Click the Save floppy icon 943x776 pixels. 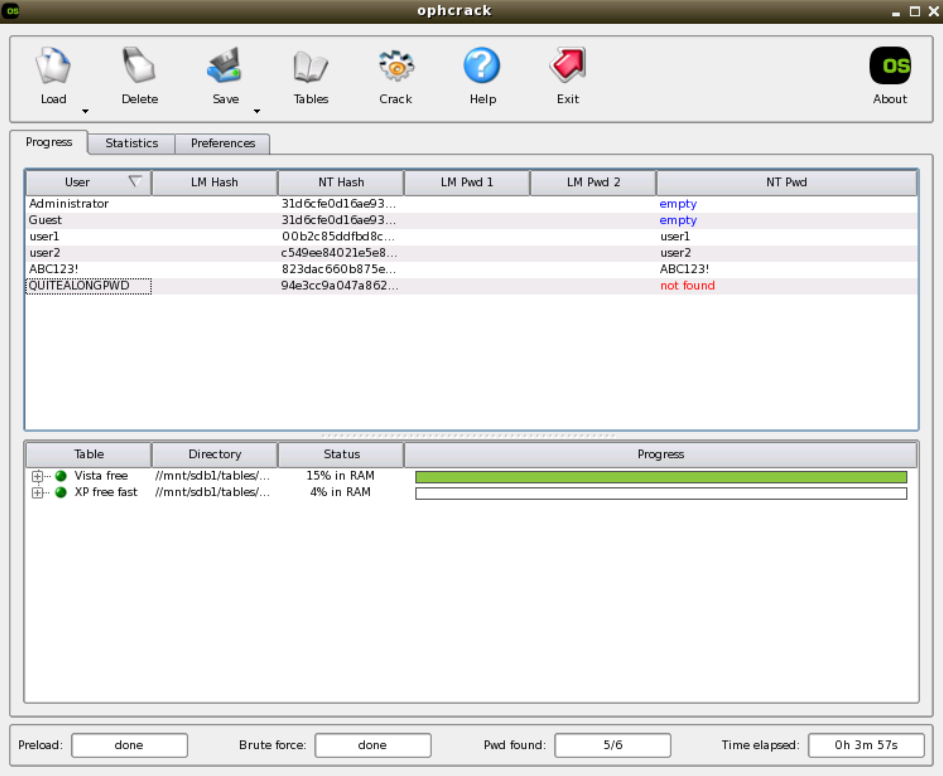[x=225, y=65]
